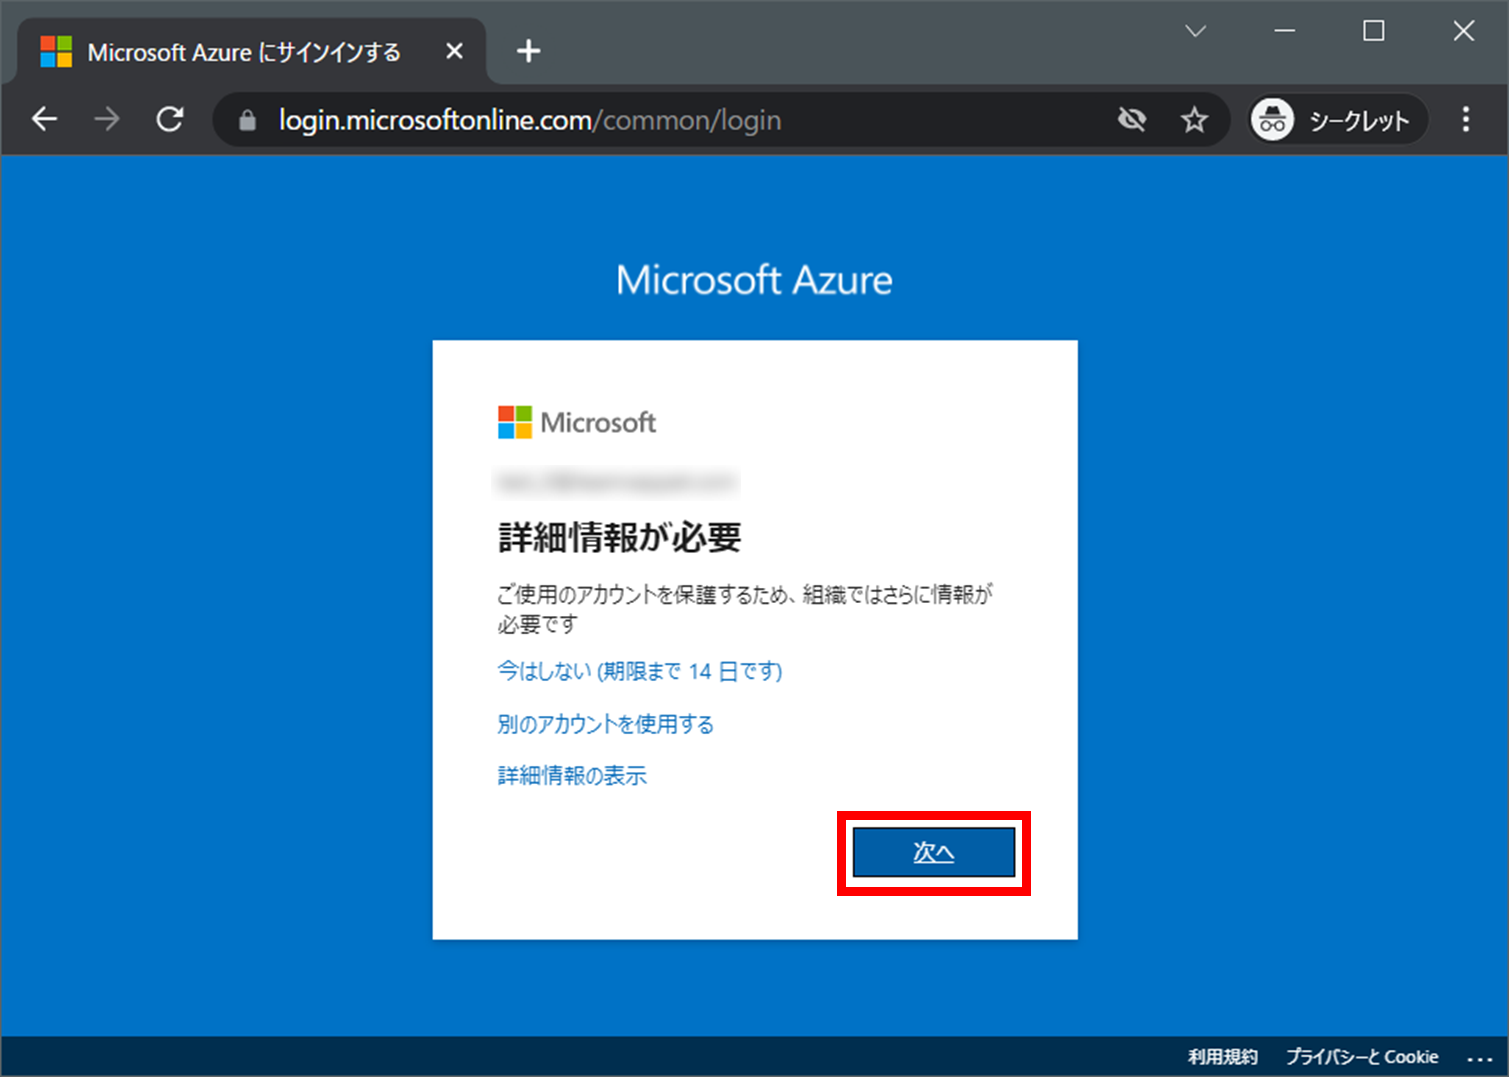The height and width of the screenshot is (1077, 1509).
Task: Open プライバシーと Cookie footer link
Action: pyautogui.click(x=1361, y=1057)
